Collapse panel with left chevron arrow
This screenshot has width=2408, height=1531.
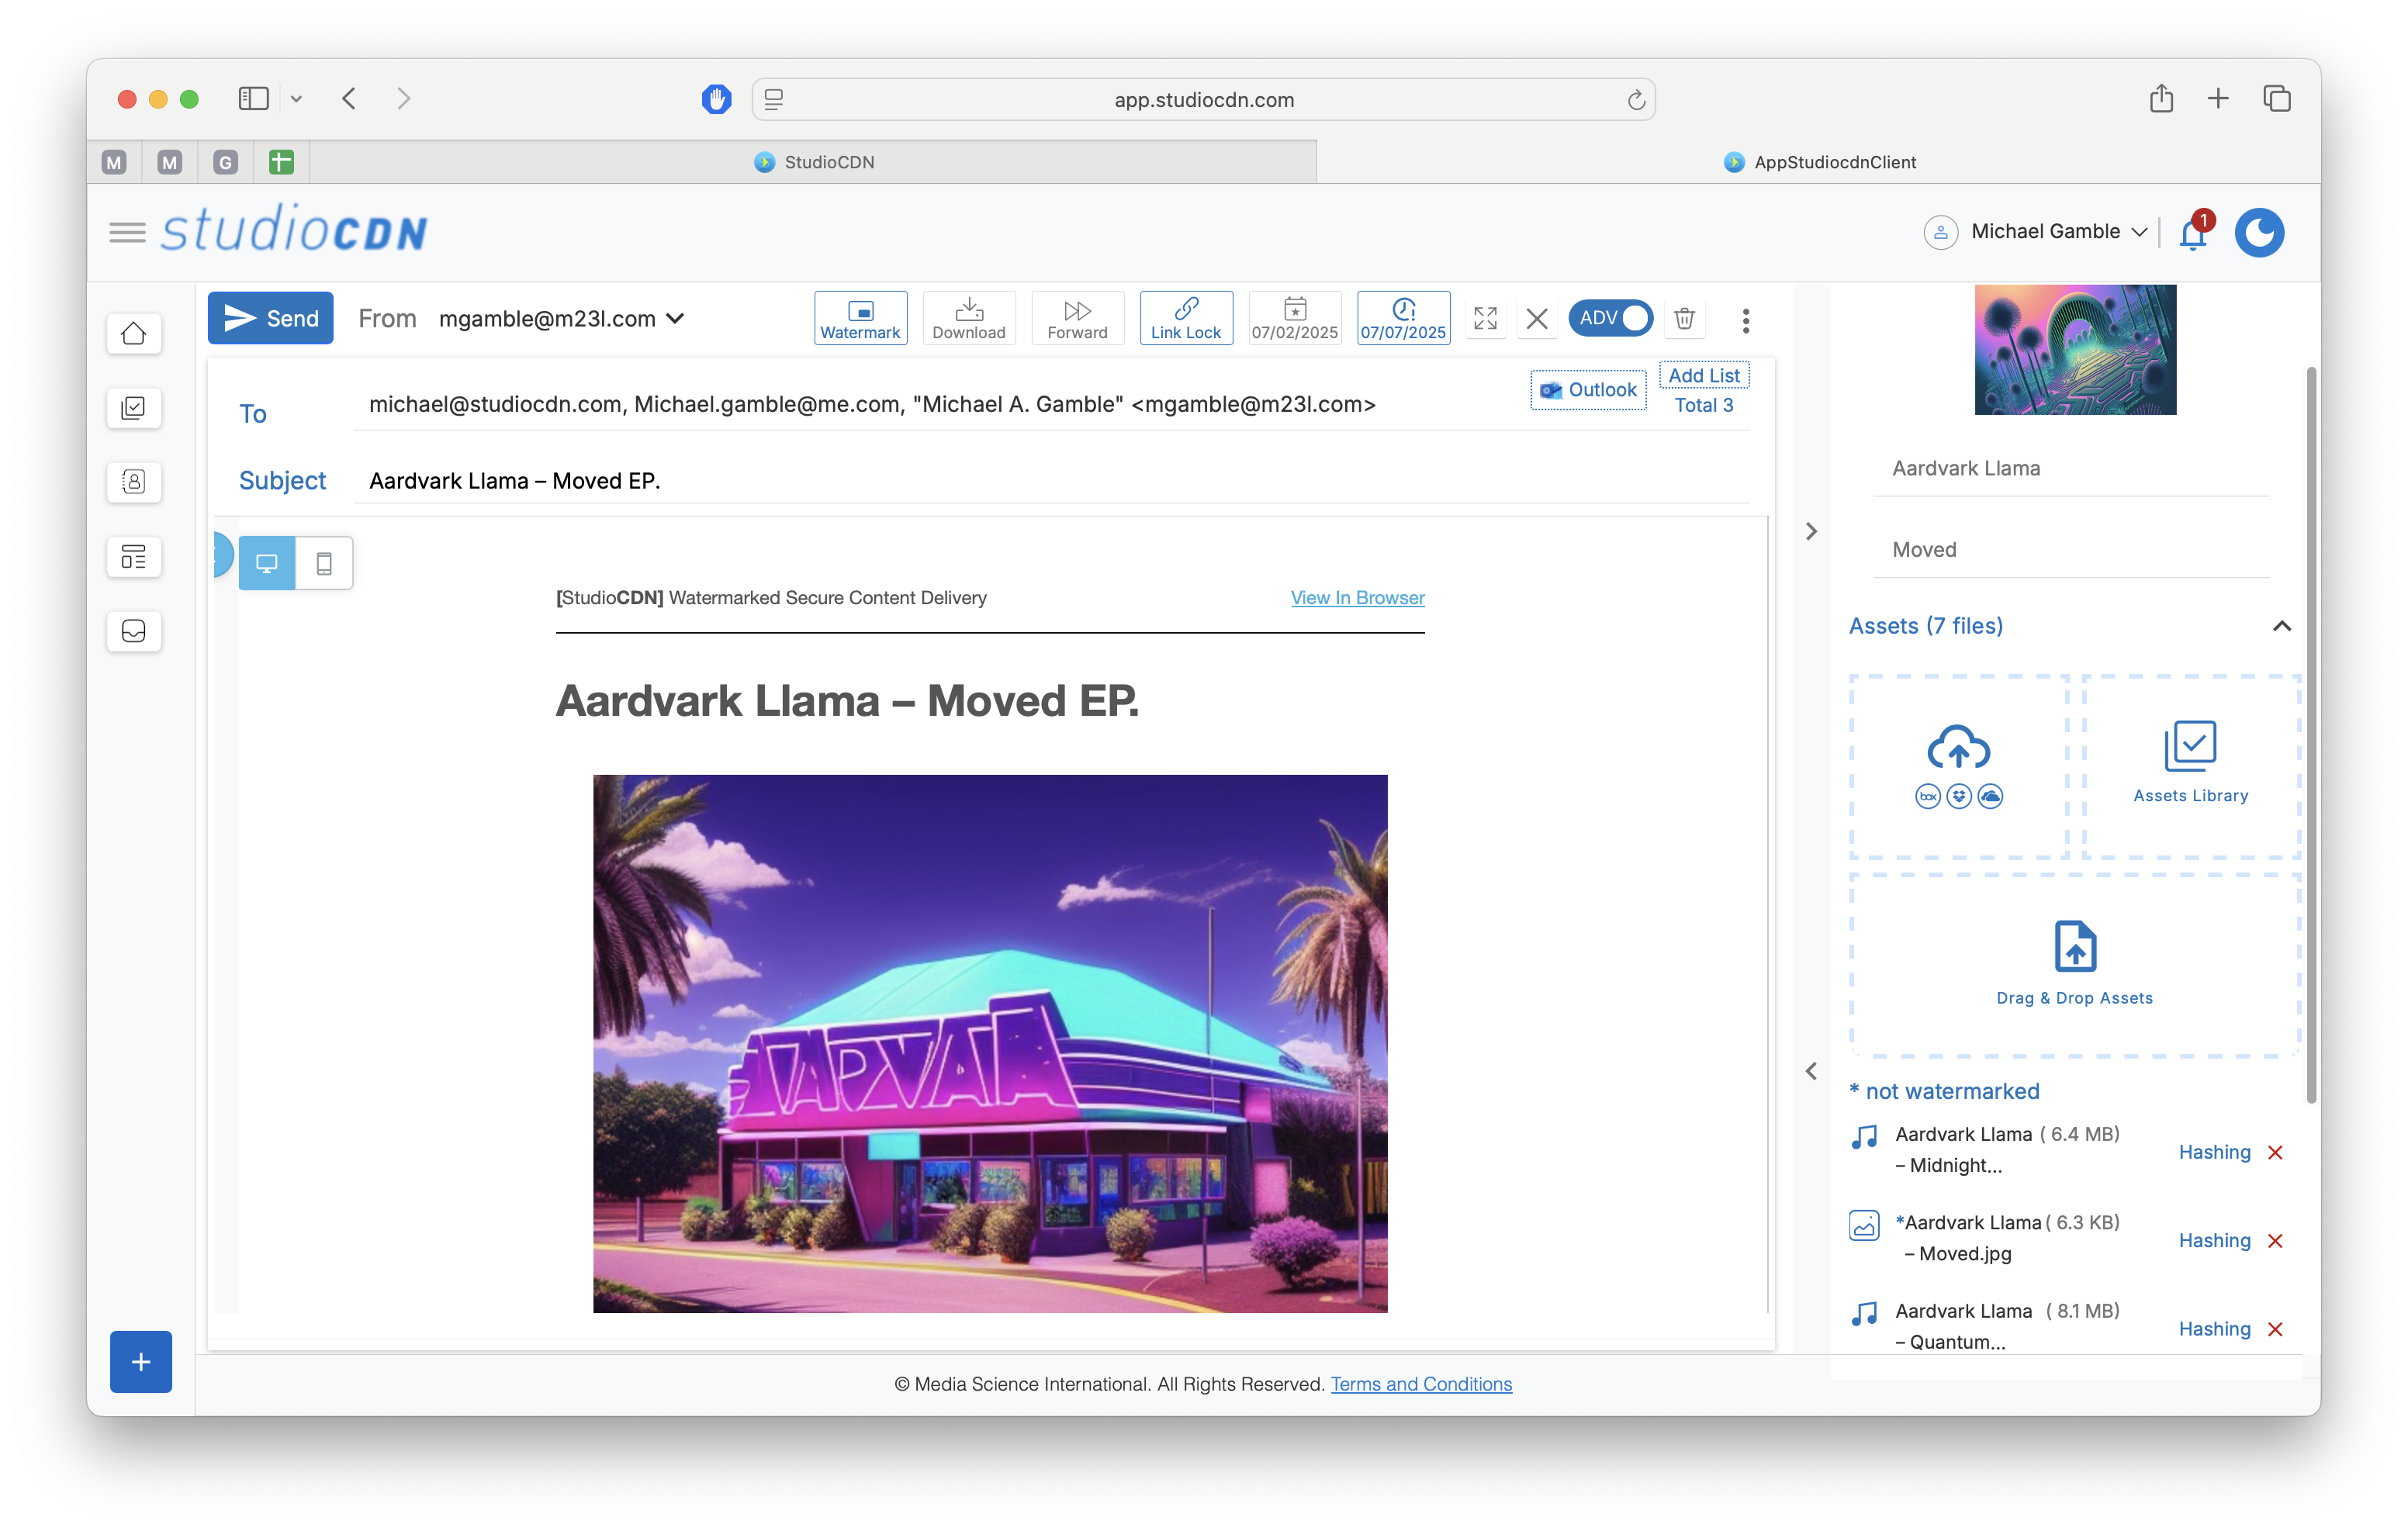1811,1071
